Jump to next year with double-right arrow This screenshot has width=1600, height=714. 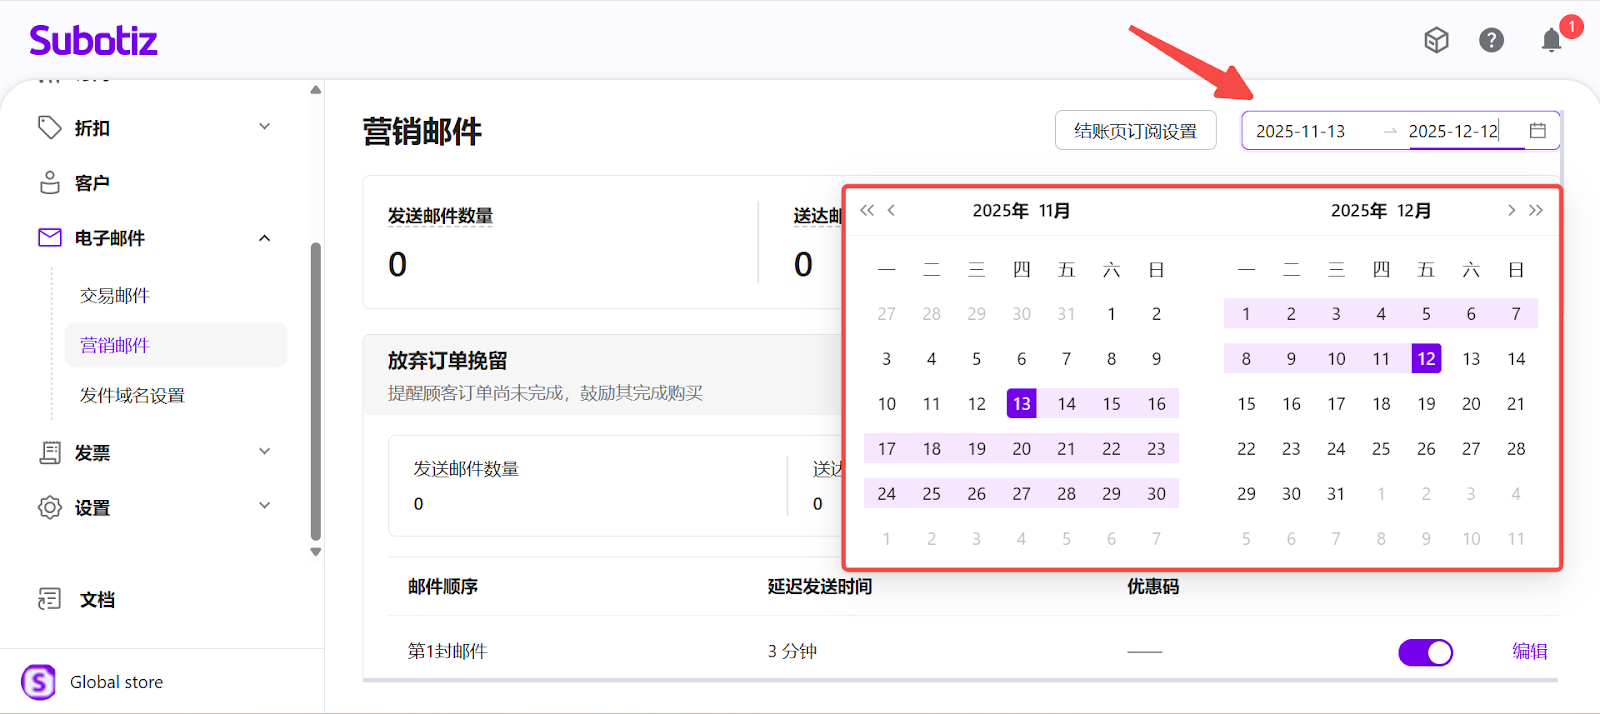coord(1536,210)
